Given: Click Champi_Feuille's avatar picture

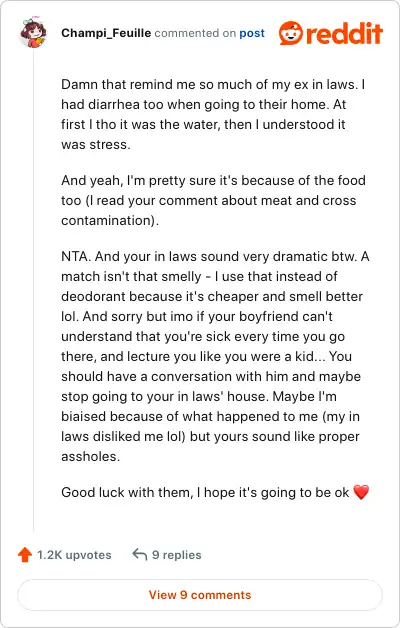Looking at the screenshot, I should pyautogui.click(x=33, y=32).
